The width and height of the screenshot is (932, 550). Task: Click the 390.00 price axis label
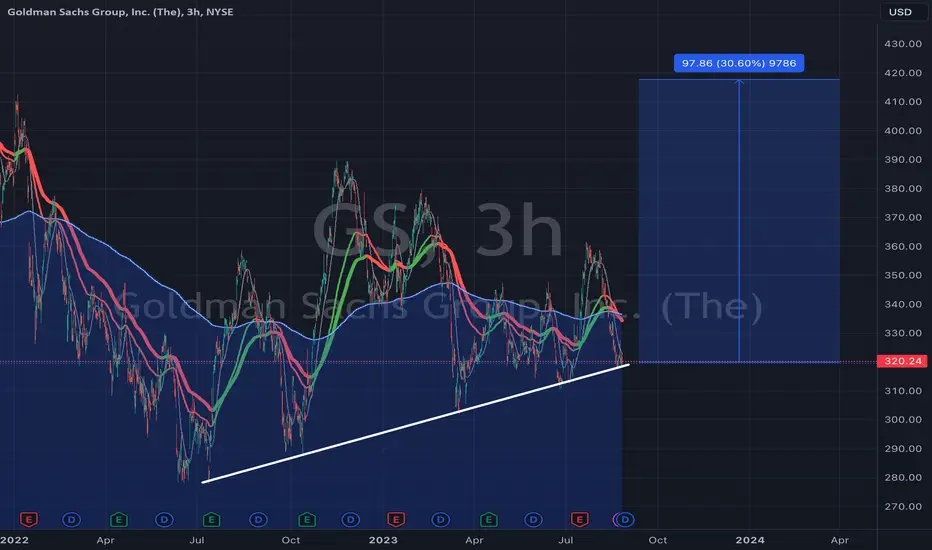point(903,159)
